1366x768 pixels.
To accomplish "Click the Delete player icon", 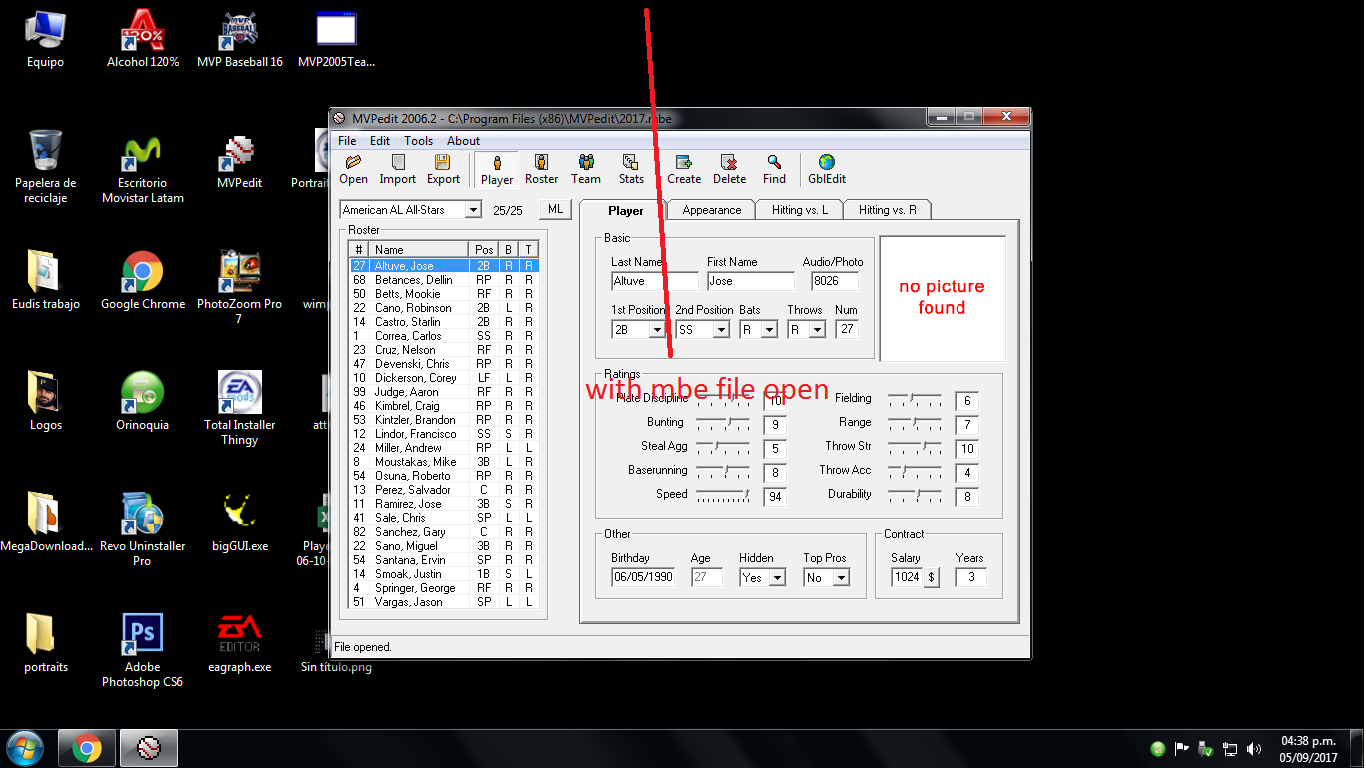I will pos(729,169).
